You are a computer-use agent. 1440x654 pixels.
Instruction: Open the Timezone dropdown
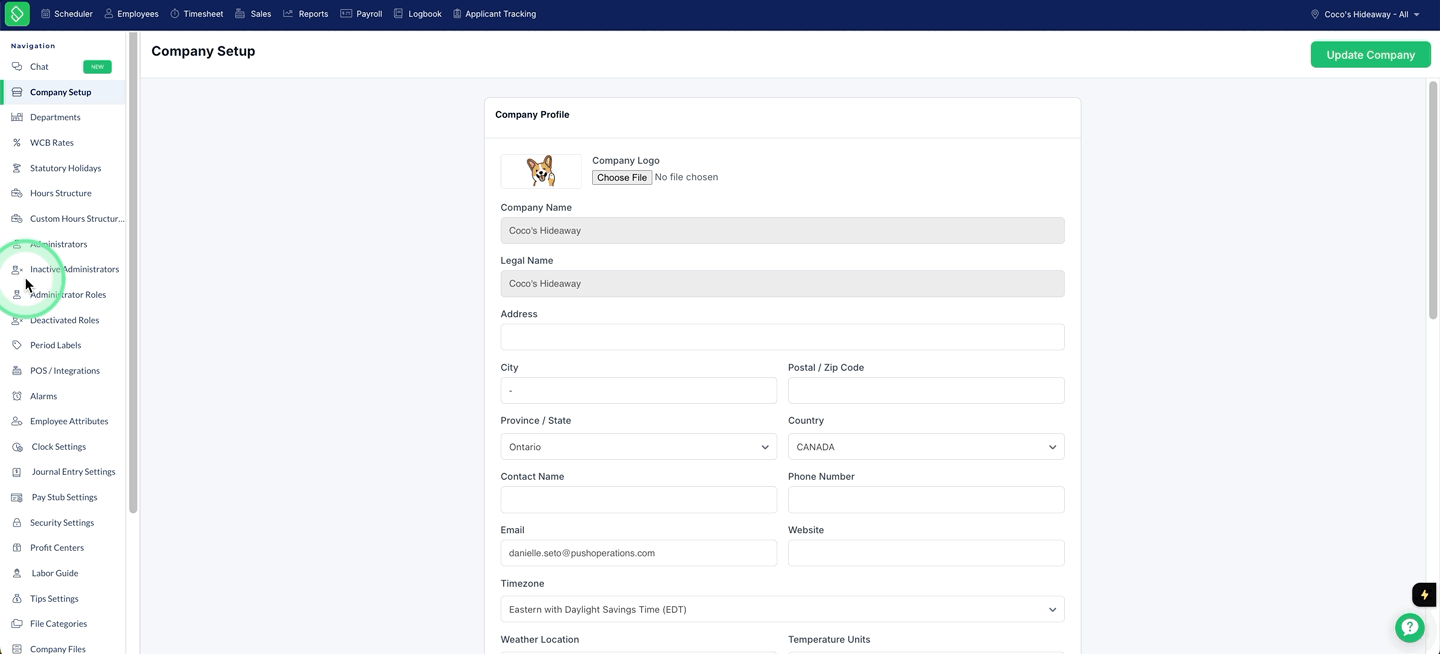pos(782,609)
